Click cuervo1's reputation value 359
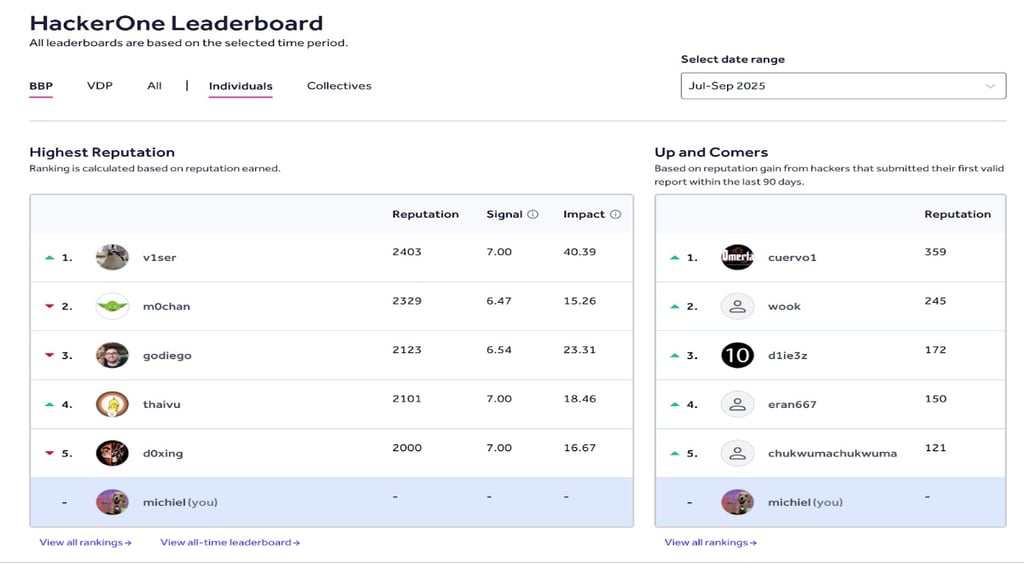This screenshot has height=563, width=1024. pos(935,251)
